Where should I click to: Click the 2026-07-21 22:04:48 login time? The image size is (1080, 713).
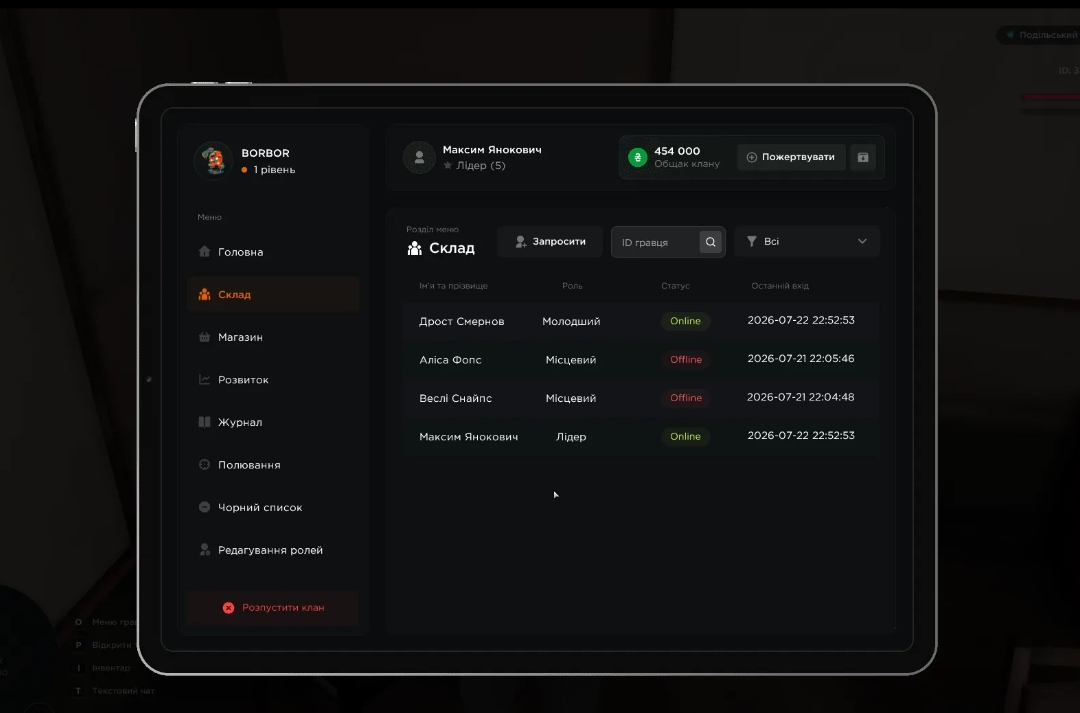coord(800,397)
